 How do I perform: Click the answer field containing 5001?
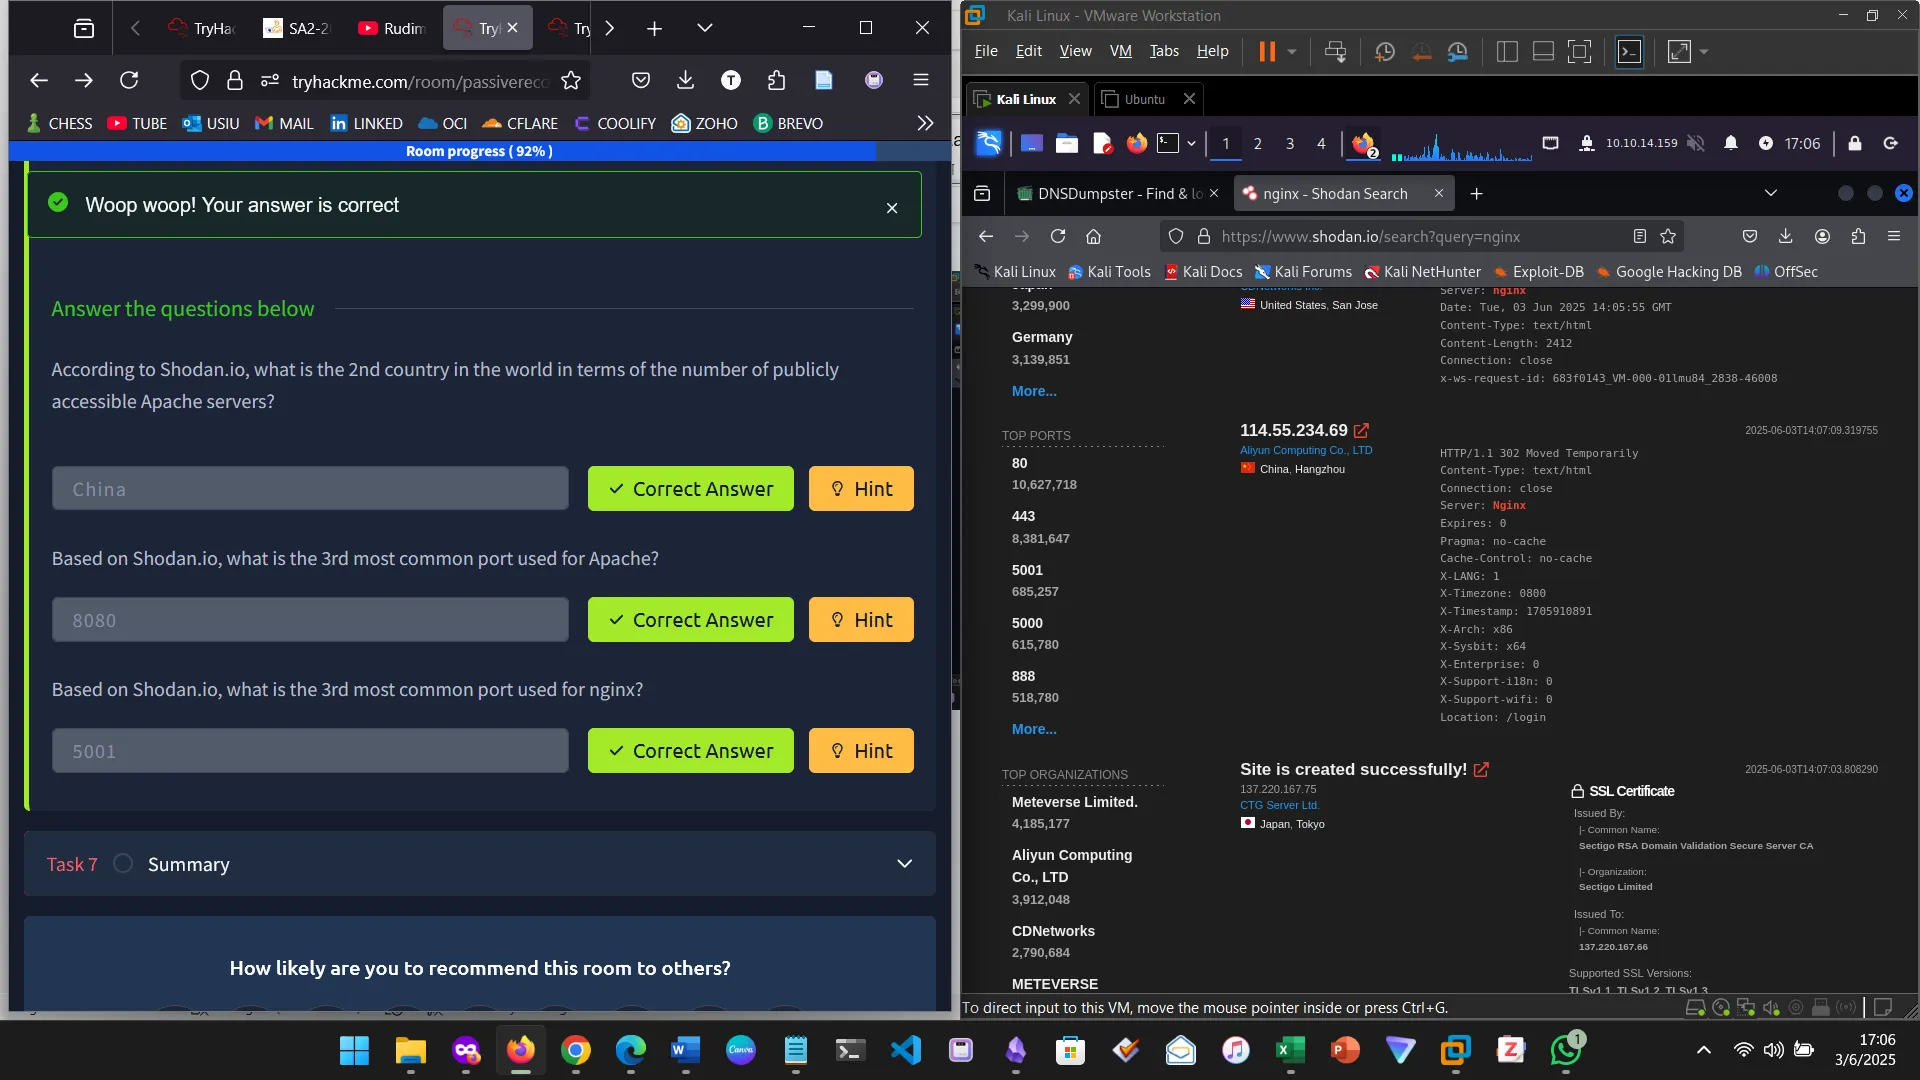click(x=310, y=751)
